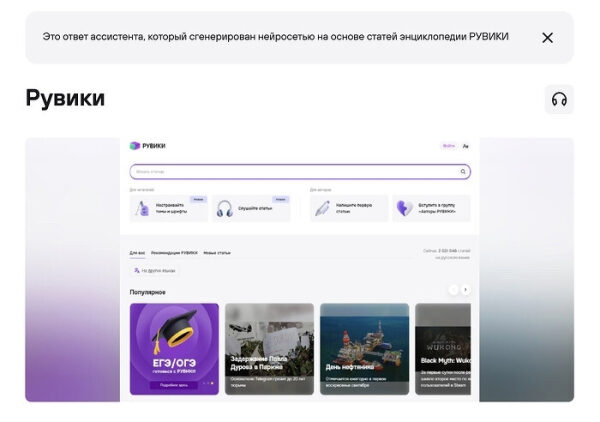Open the Aa font settings icon
The image size is (600, 422).
465,146
